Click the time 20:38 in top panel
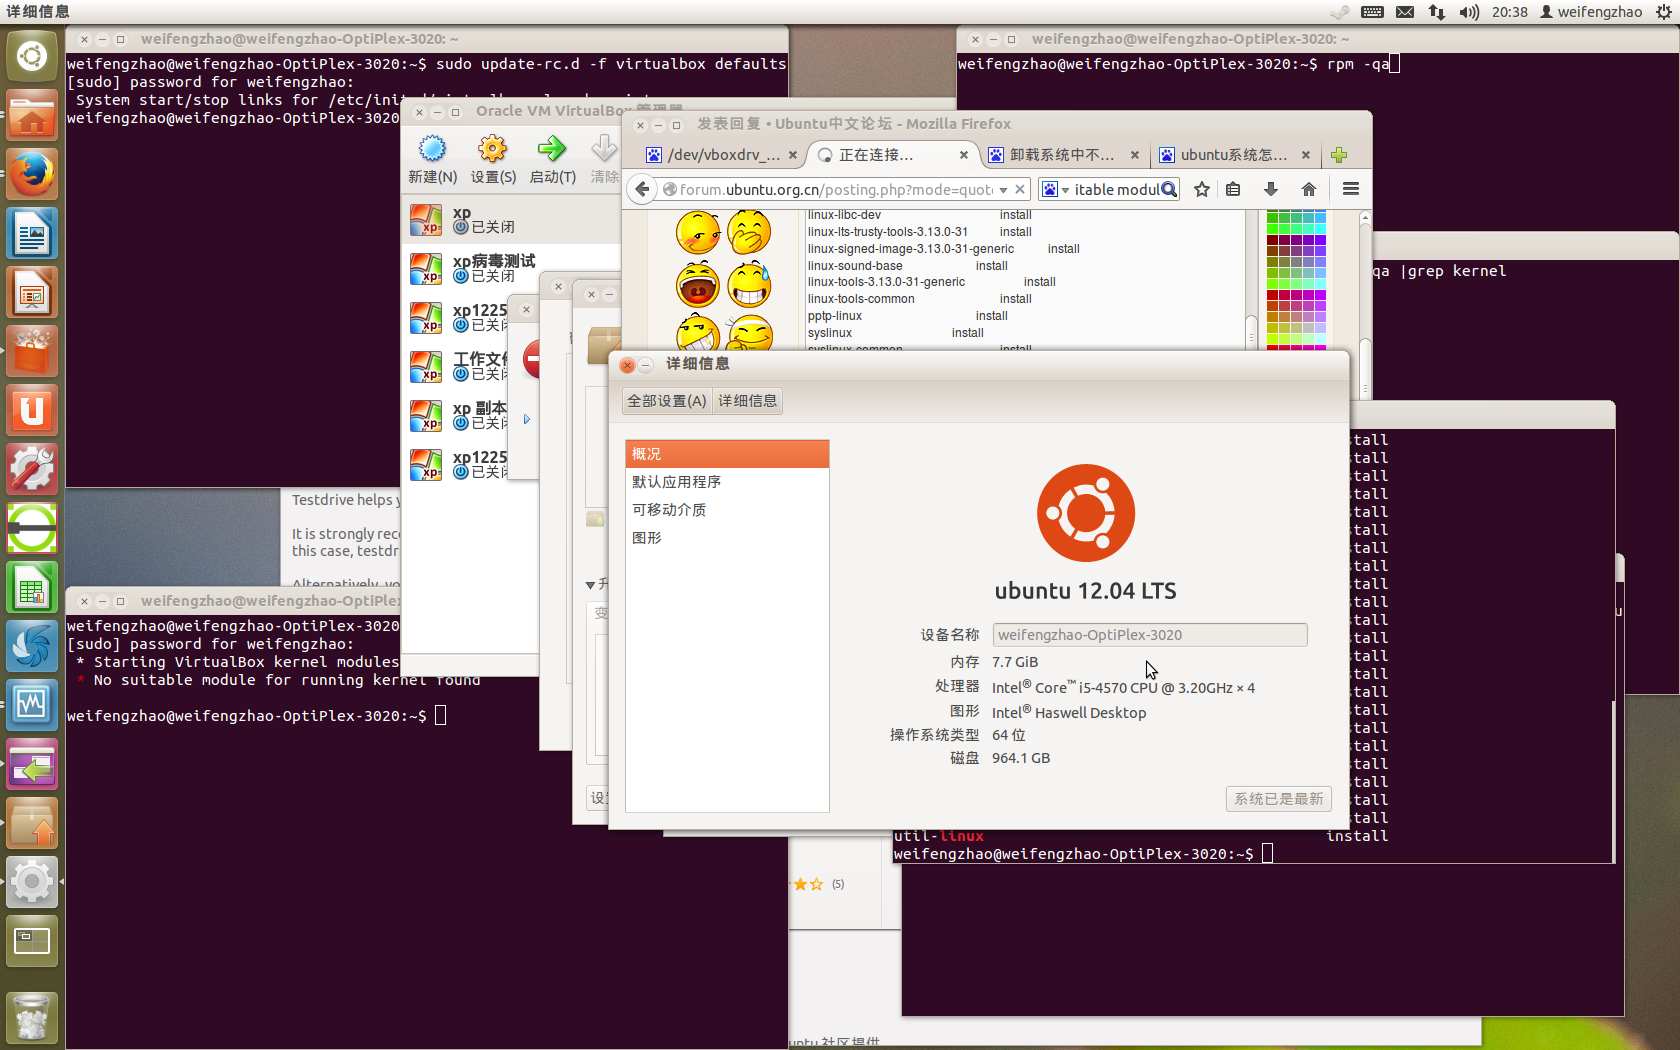The width and height of the screenshot is (1680, 1050). point(1509,12)
